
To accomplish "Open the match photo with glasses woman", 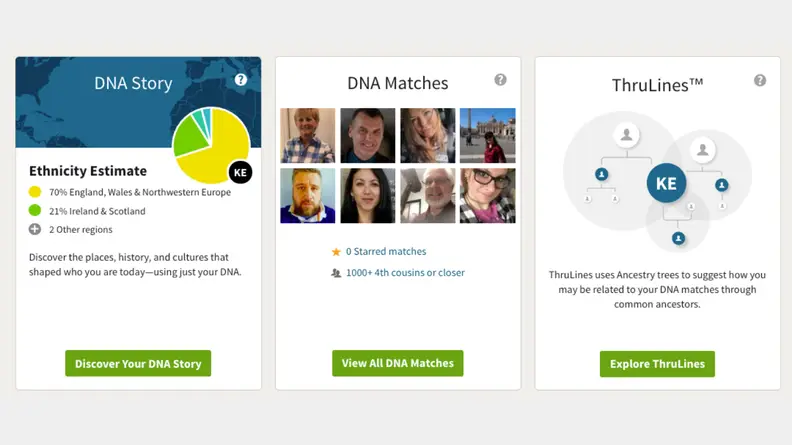I will (487, 195).
